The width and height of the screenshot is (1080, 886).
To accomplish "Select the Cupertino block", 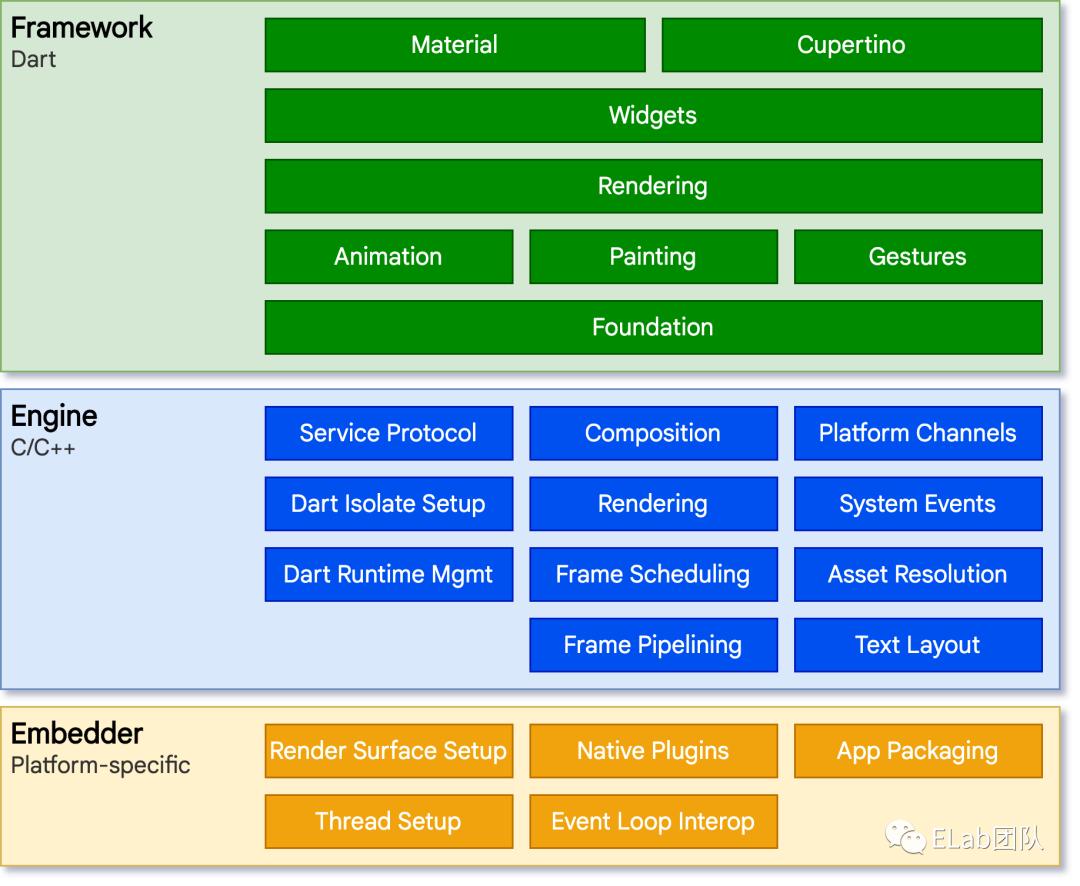I will 851,45.
